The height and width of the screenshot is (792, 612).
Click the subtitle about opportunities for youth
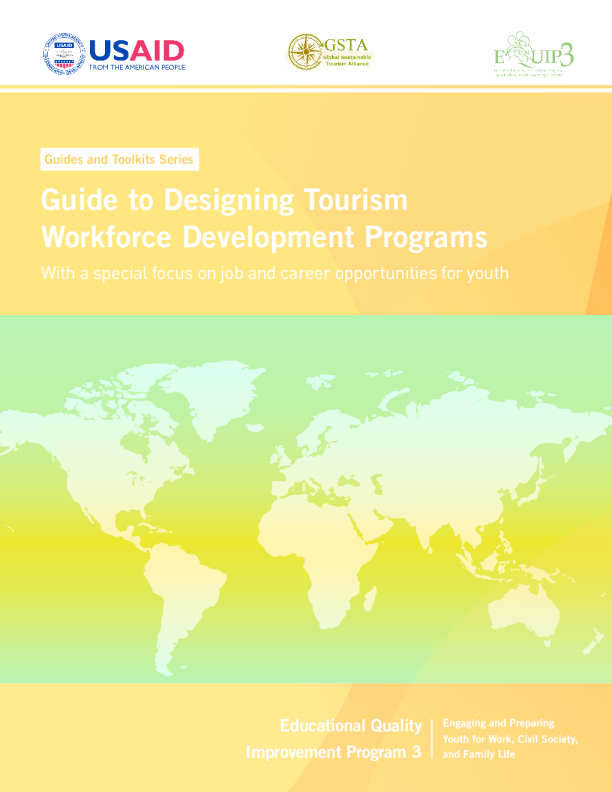[275, 273]
